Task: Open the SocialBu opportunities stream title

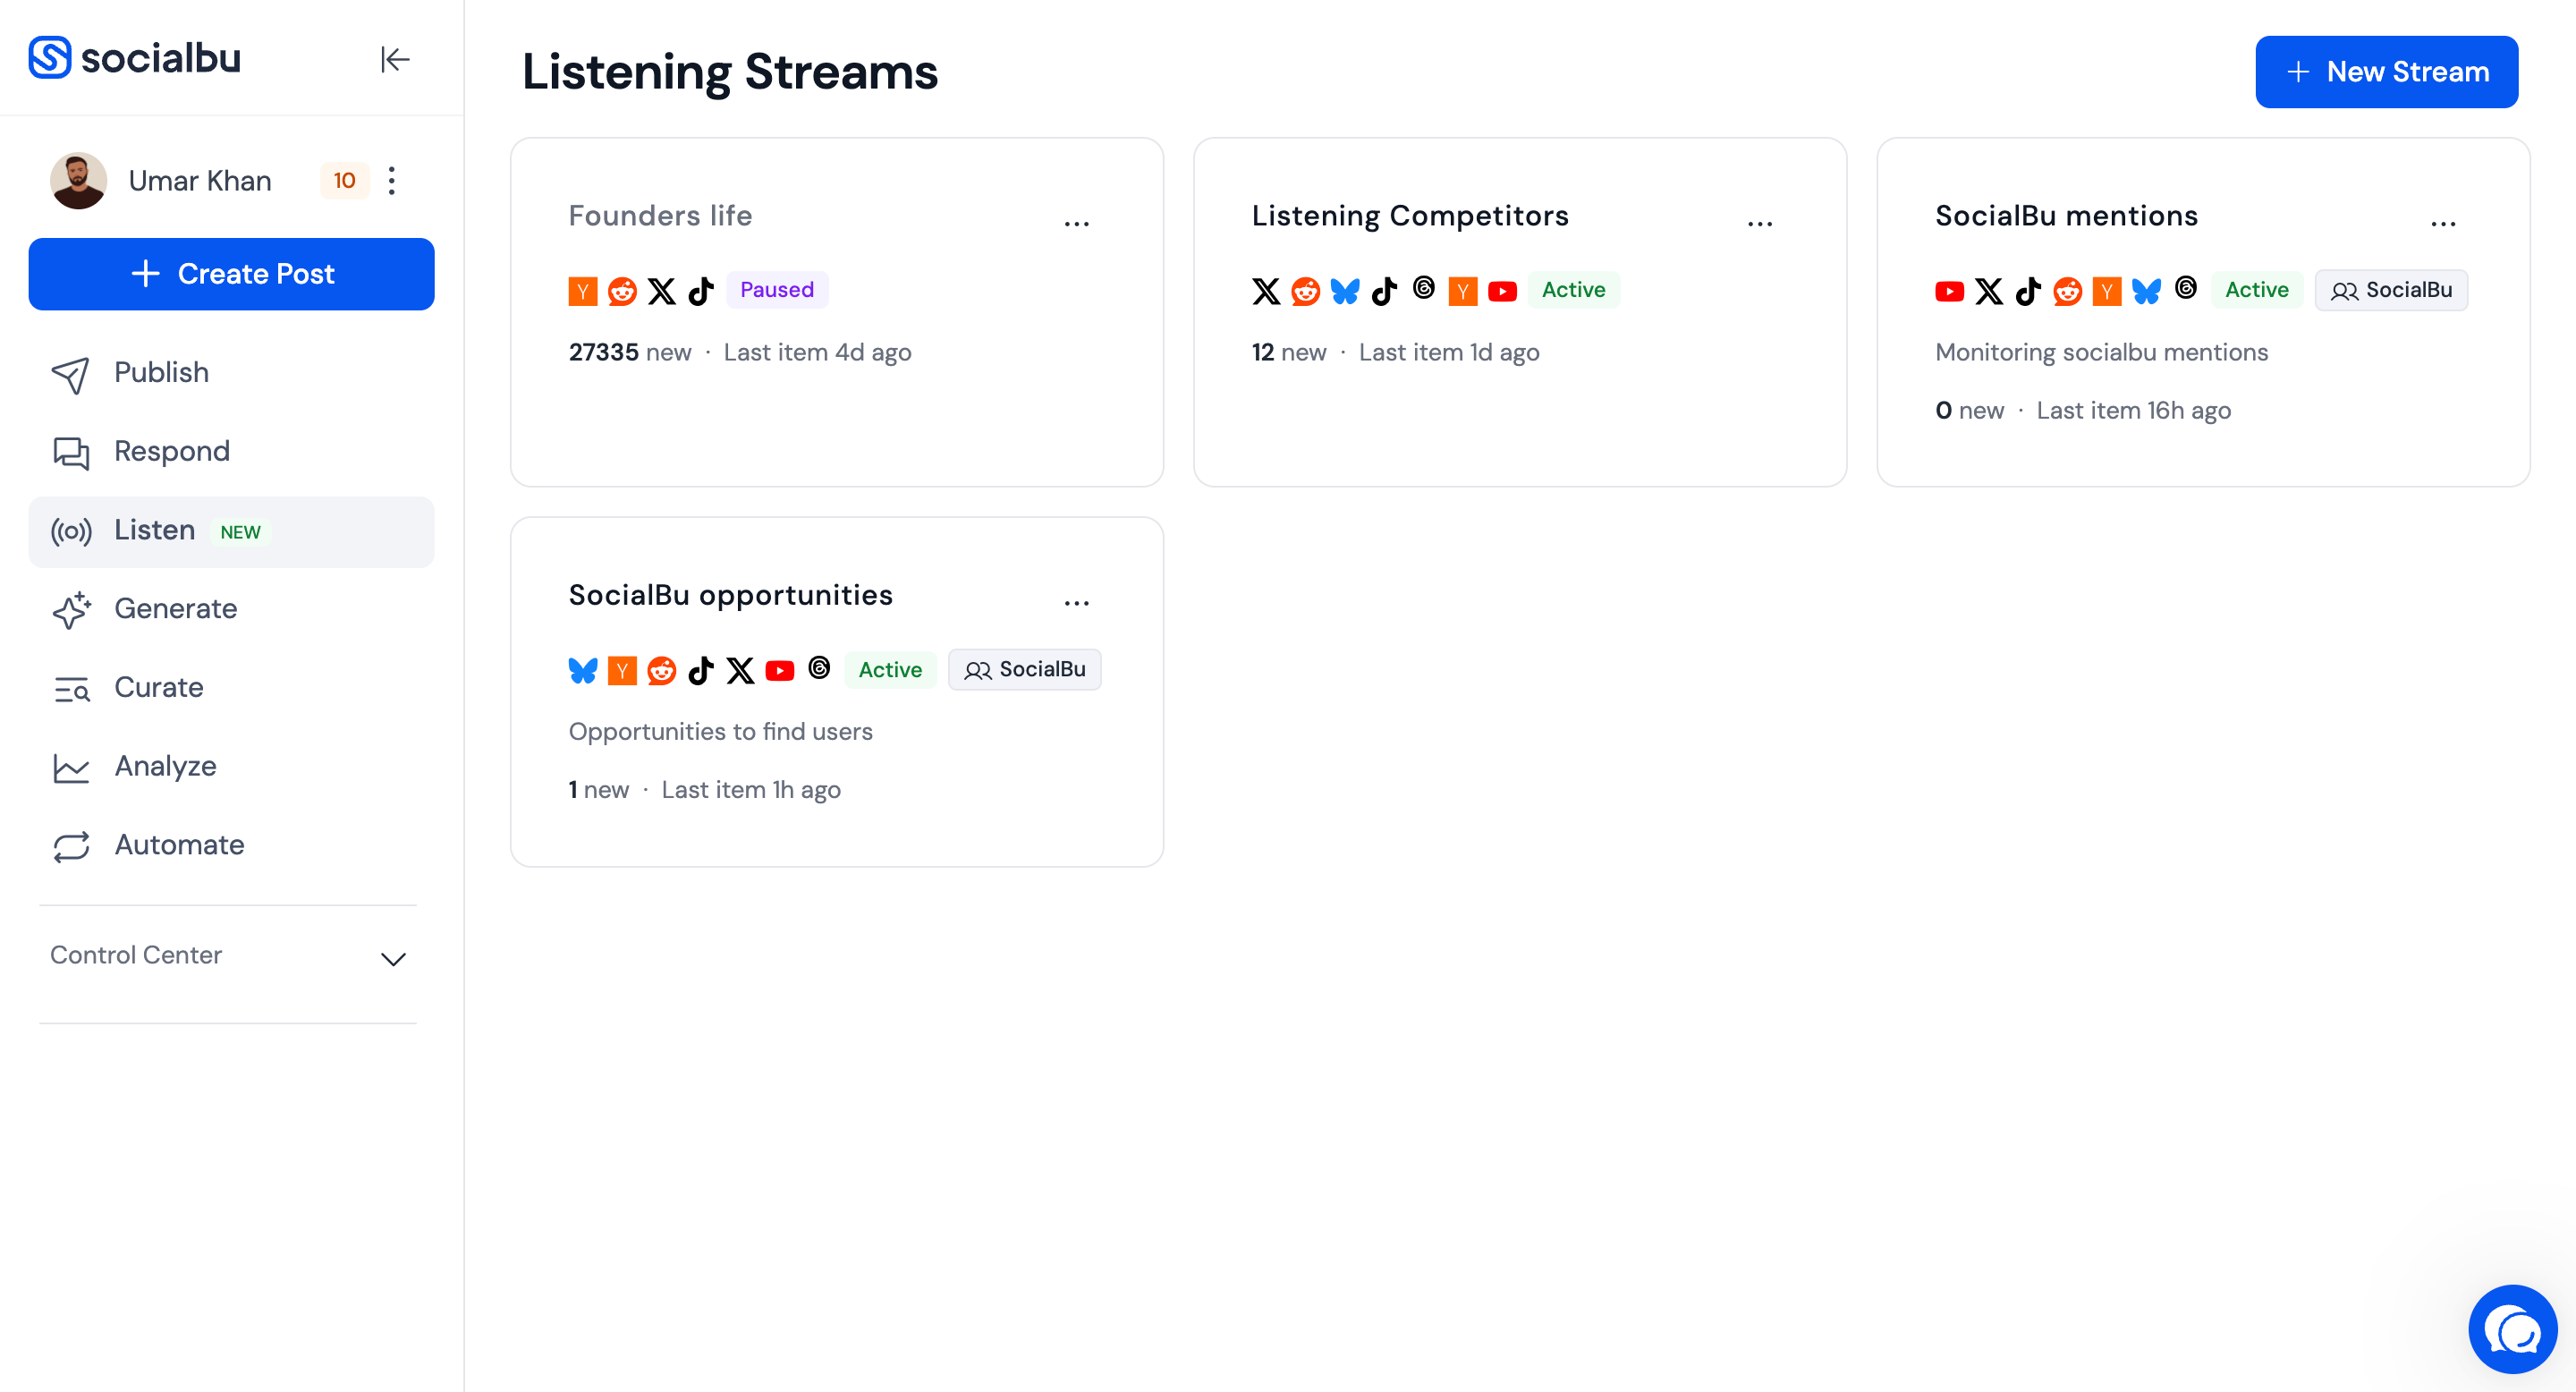Action: [x=730, y=595]
